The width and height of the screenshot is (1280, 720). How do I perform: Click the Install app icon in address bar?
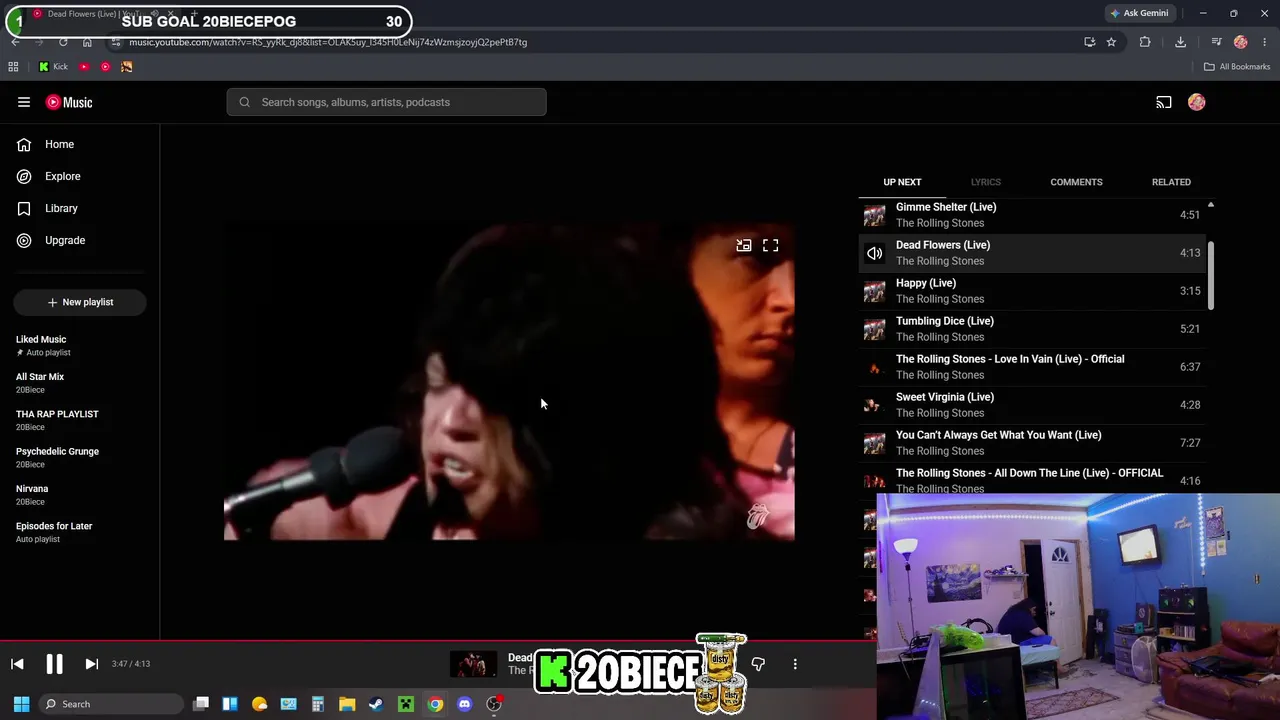coord(1090,42)
